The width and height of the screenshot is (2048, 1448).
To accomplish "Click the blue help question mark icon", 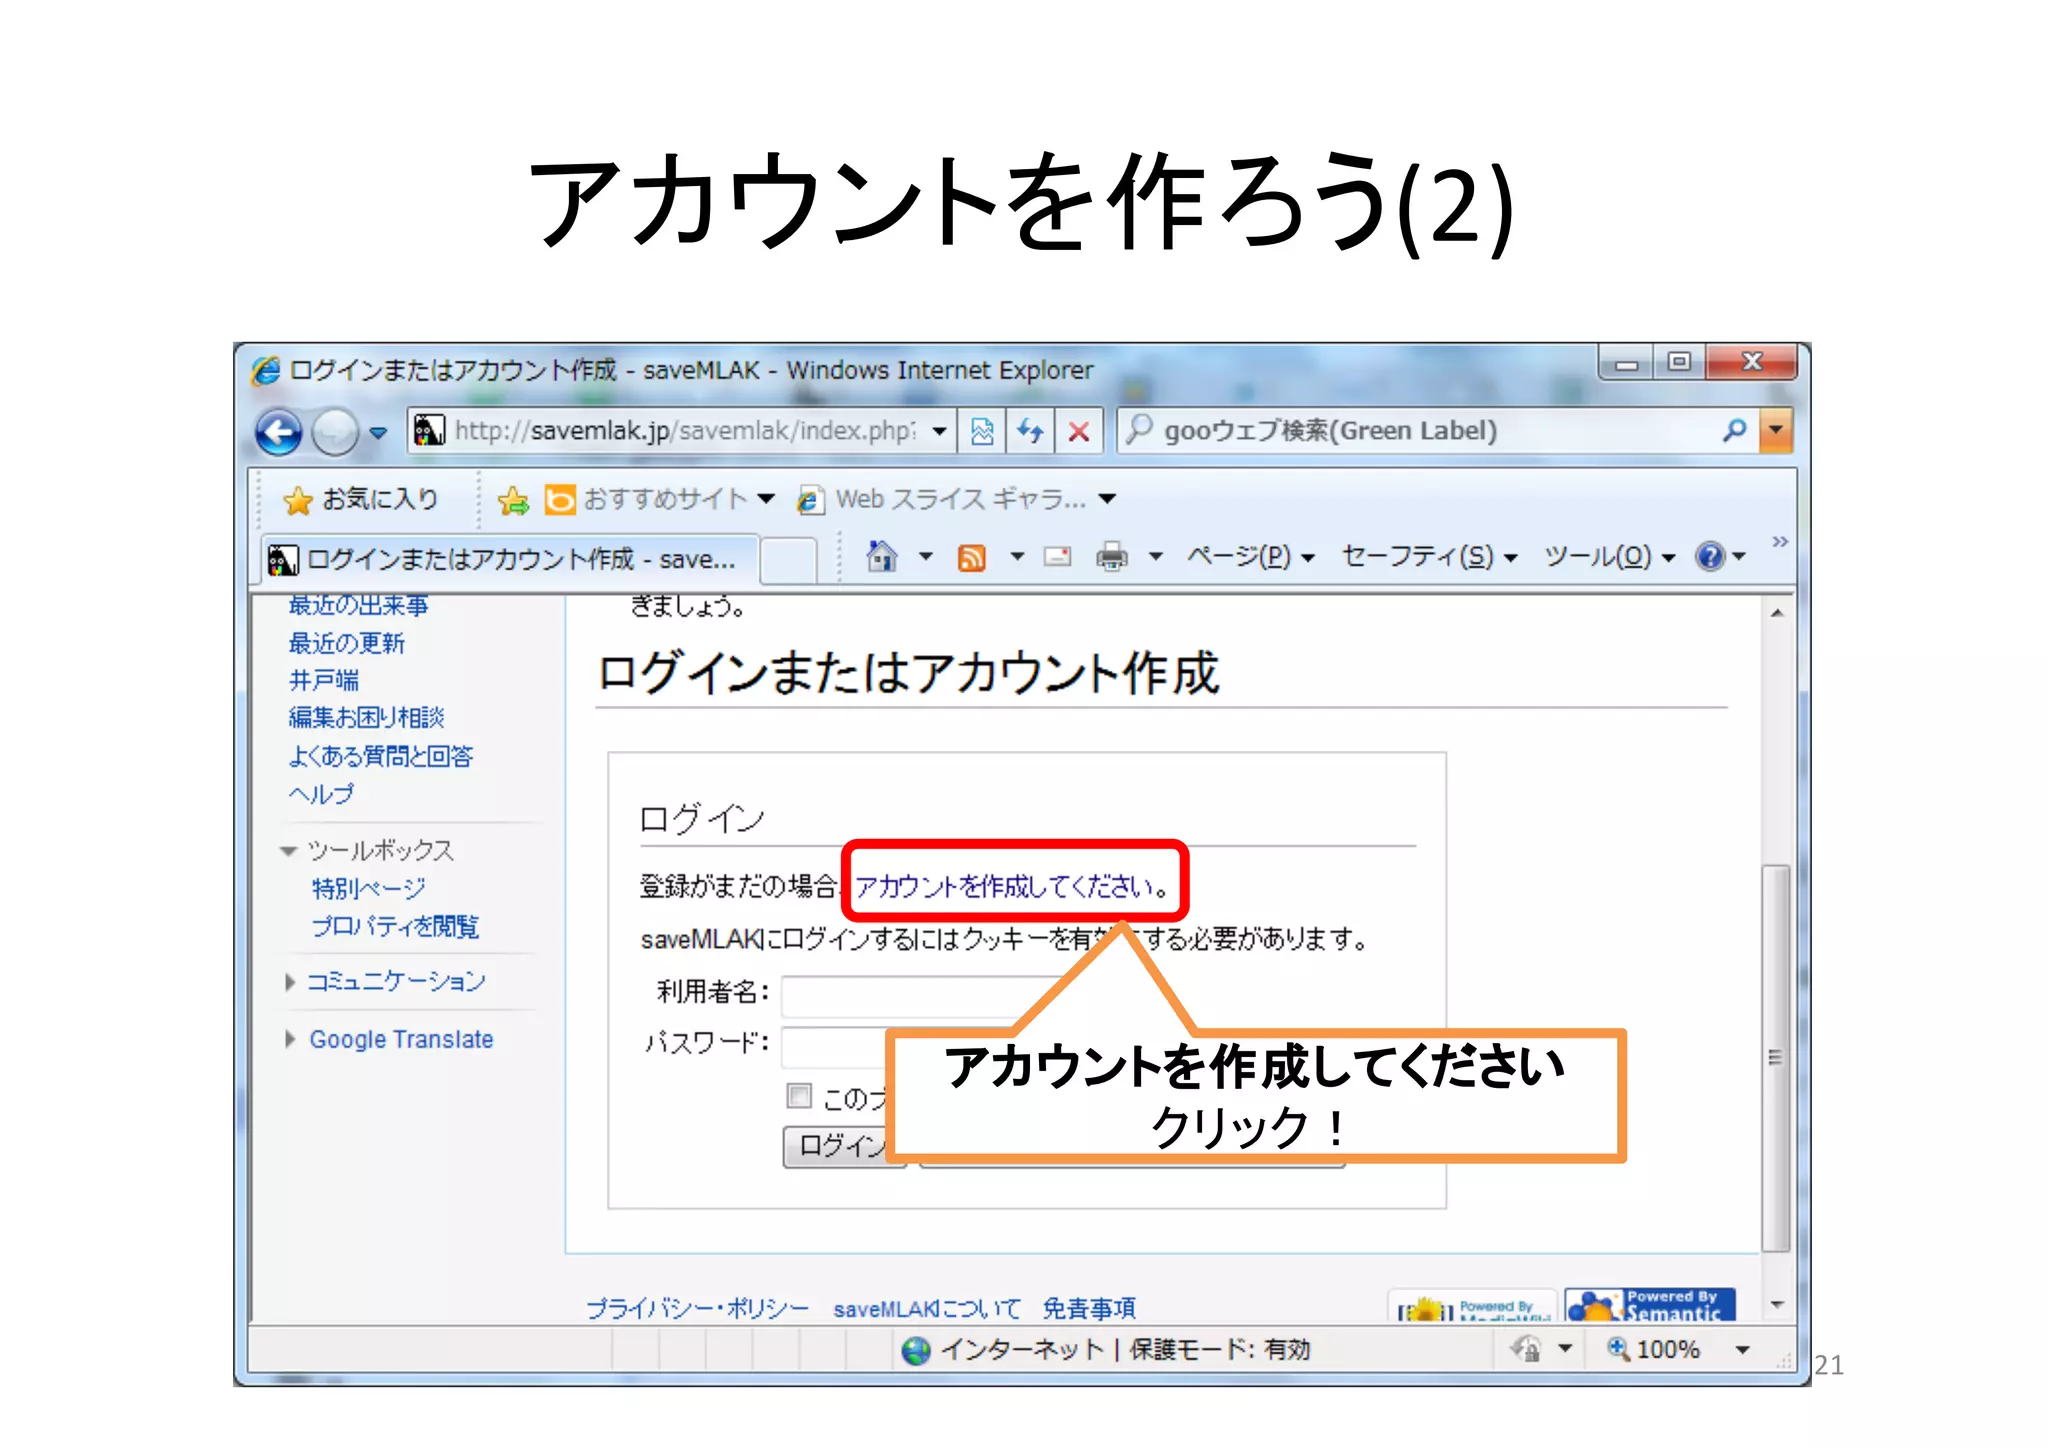I will tap(1709, 556).
